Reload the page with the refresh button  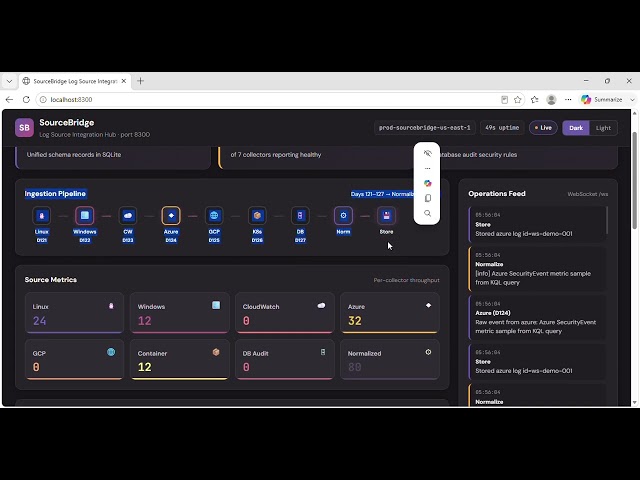(26, 100)
